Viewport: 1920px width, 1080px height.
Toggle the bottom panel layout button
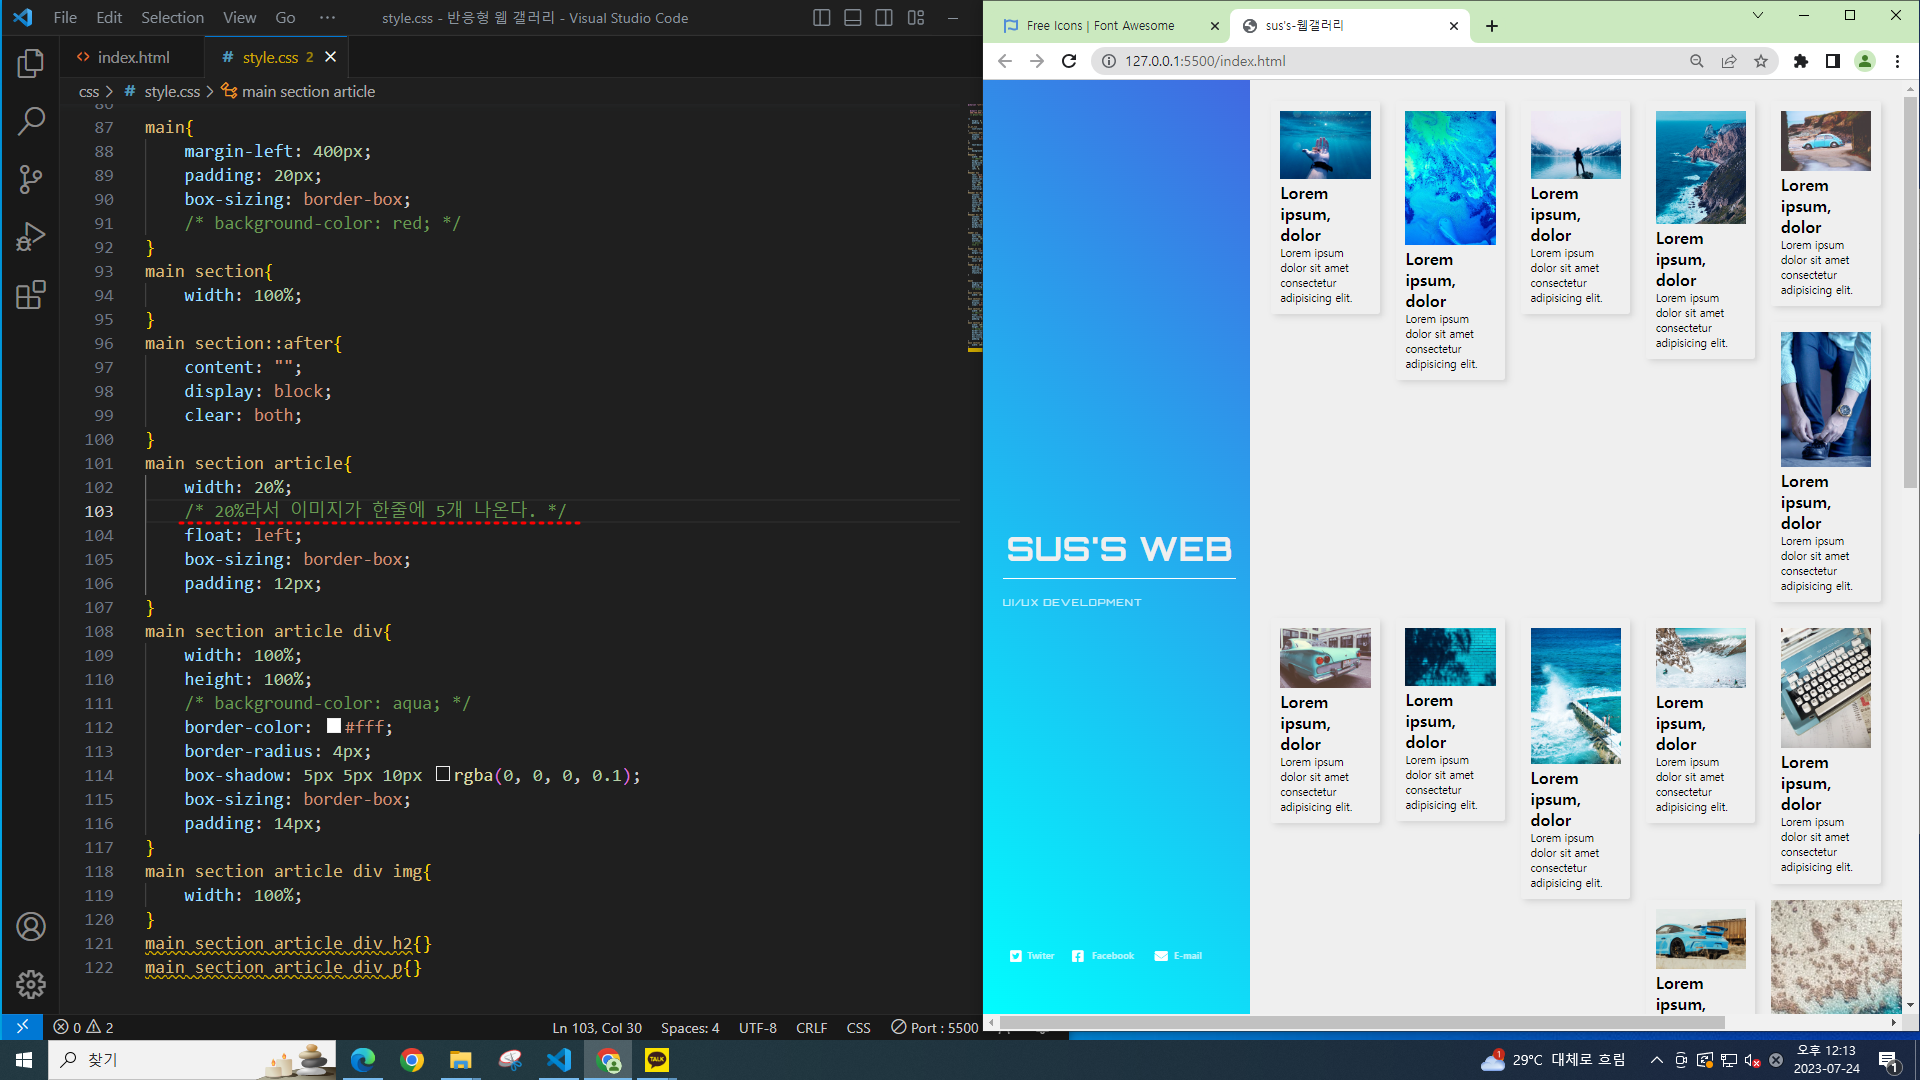[x=852, y=18]
